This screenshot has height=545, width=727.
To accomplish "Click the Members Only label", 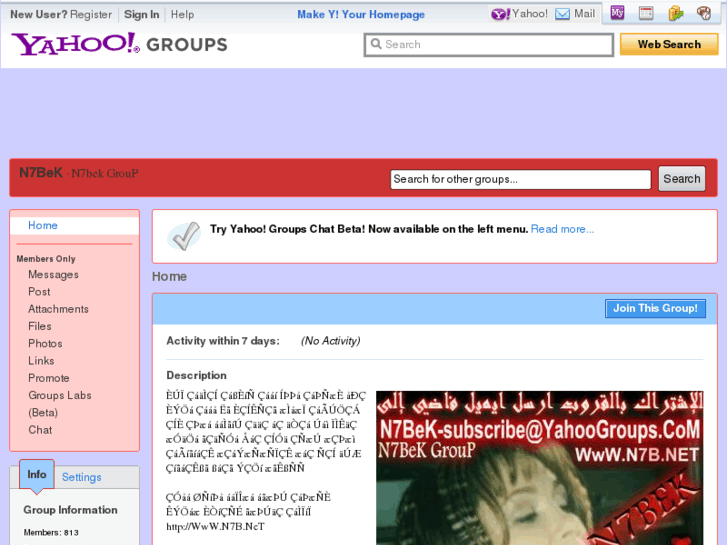I will pyautogui.click(x=46, y=259).
